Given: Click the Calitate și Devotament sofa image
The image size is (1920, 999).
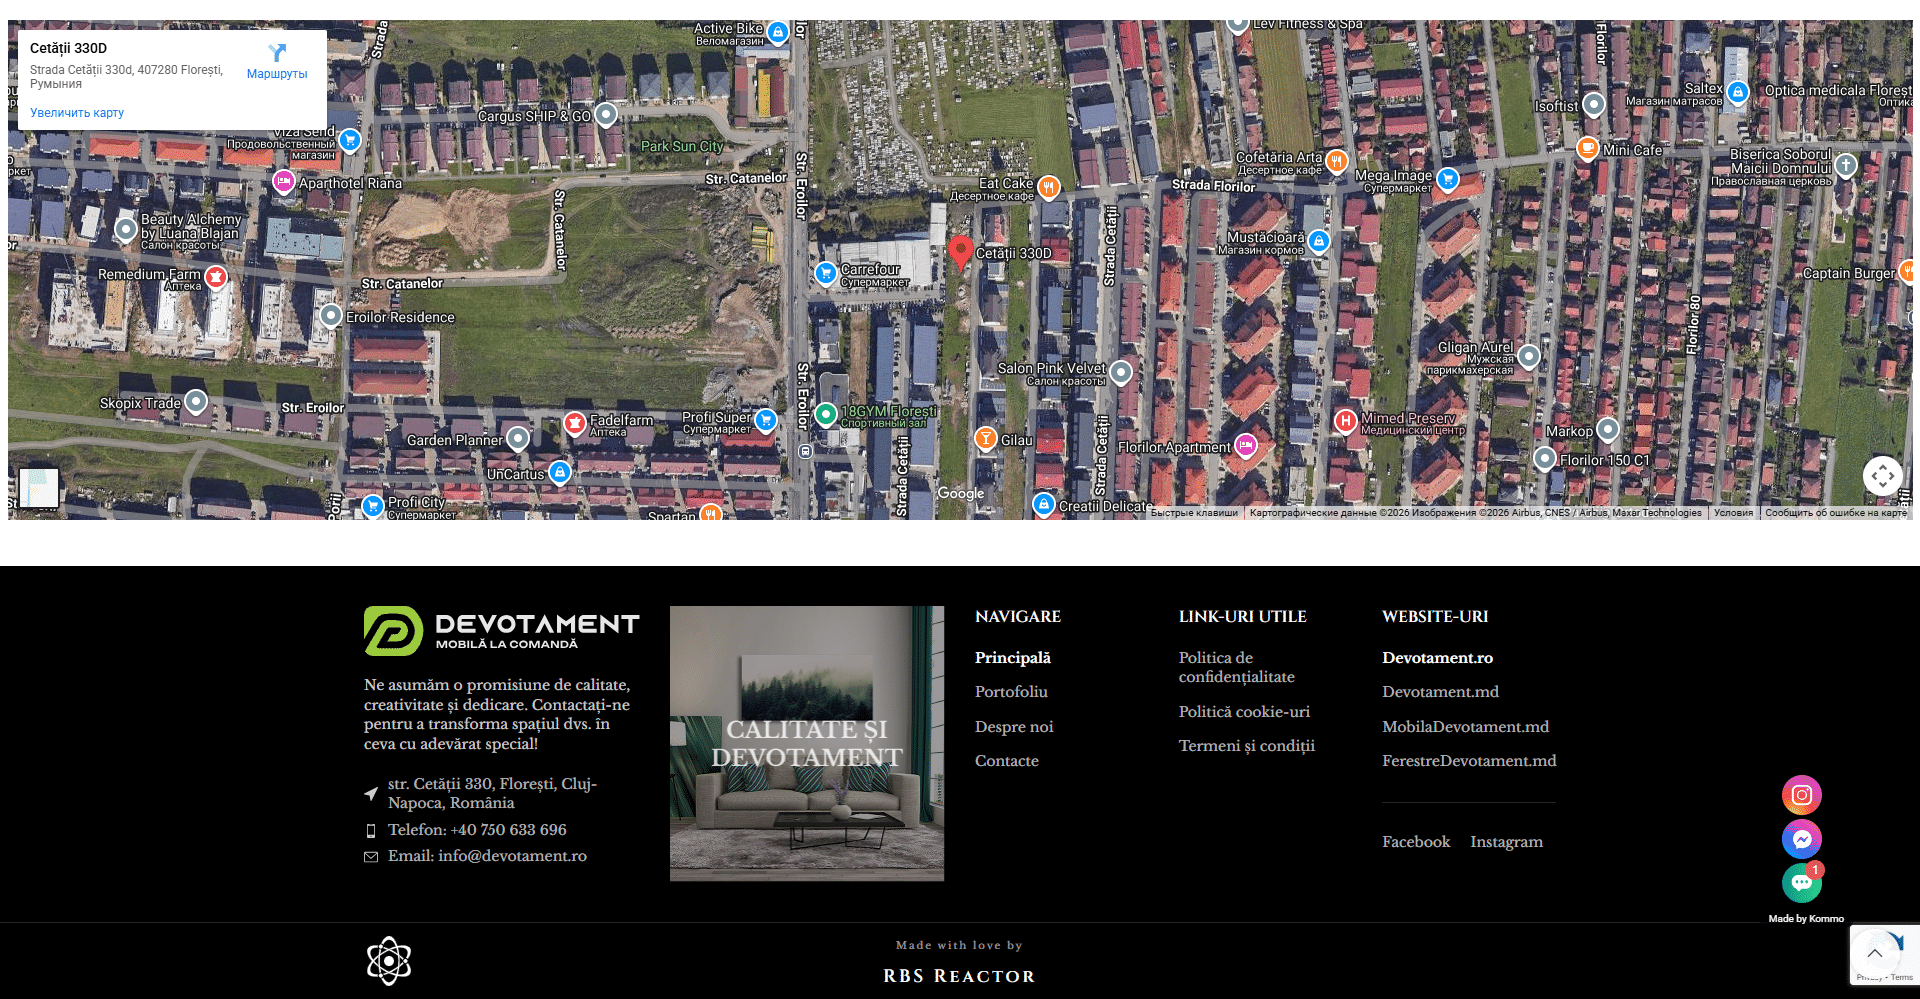Looking at the screenshot, I should [x=807, y=743].
